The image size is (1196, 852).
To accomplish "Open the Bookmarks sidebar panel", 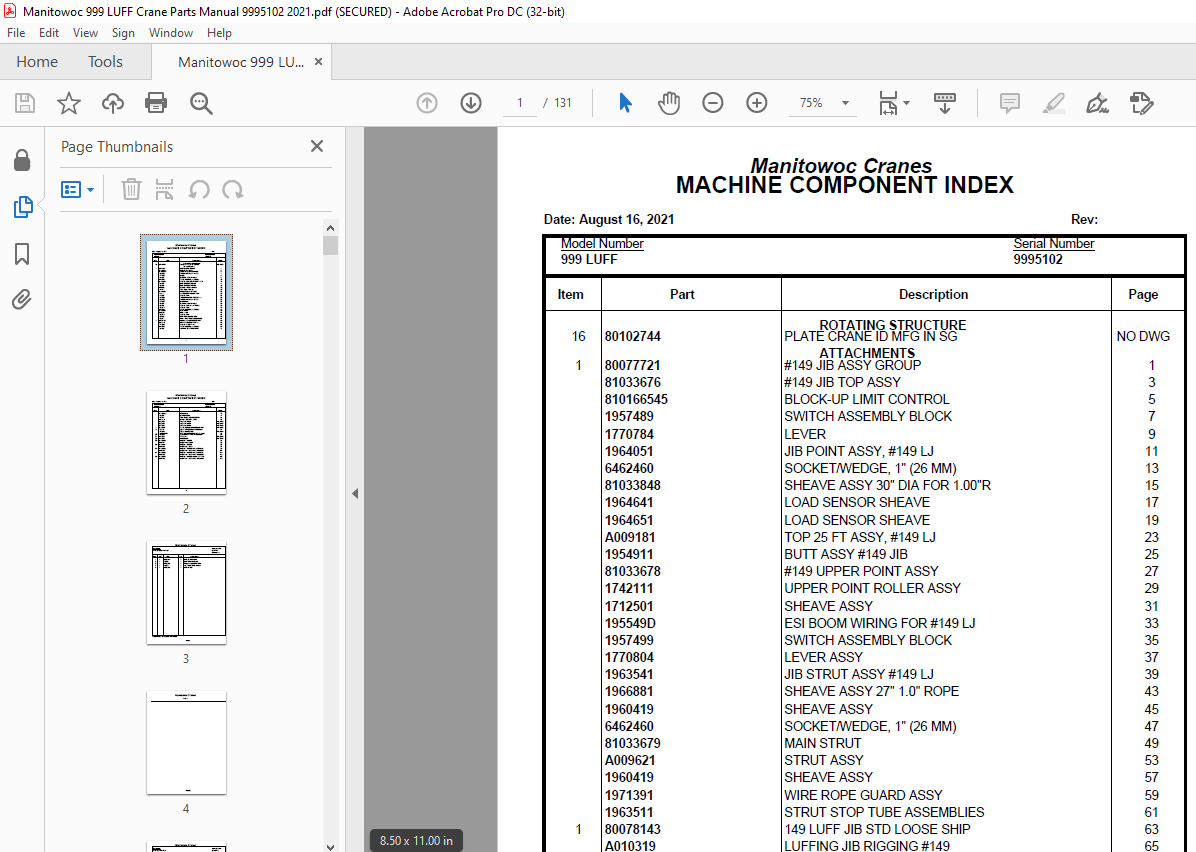I will tap(22, 254).
